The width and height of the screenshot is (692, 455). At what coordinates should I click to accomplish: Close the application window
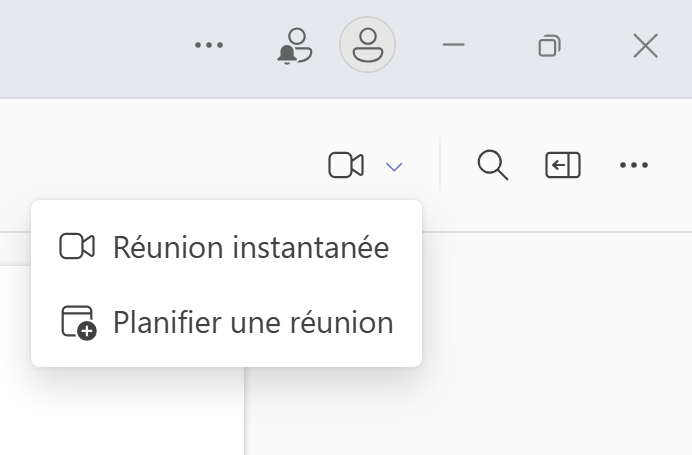coord(645,45)
